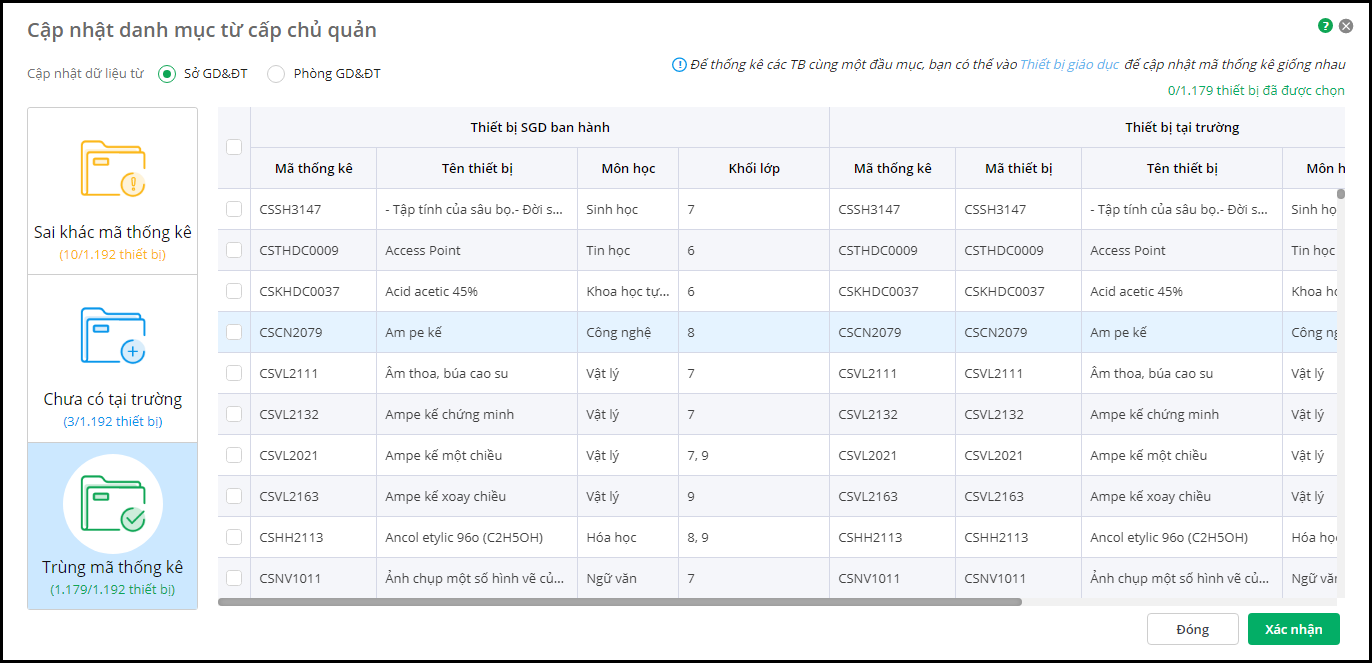
Task: Select the Sở GD&ĐT radio button
Action: (167, 73)
